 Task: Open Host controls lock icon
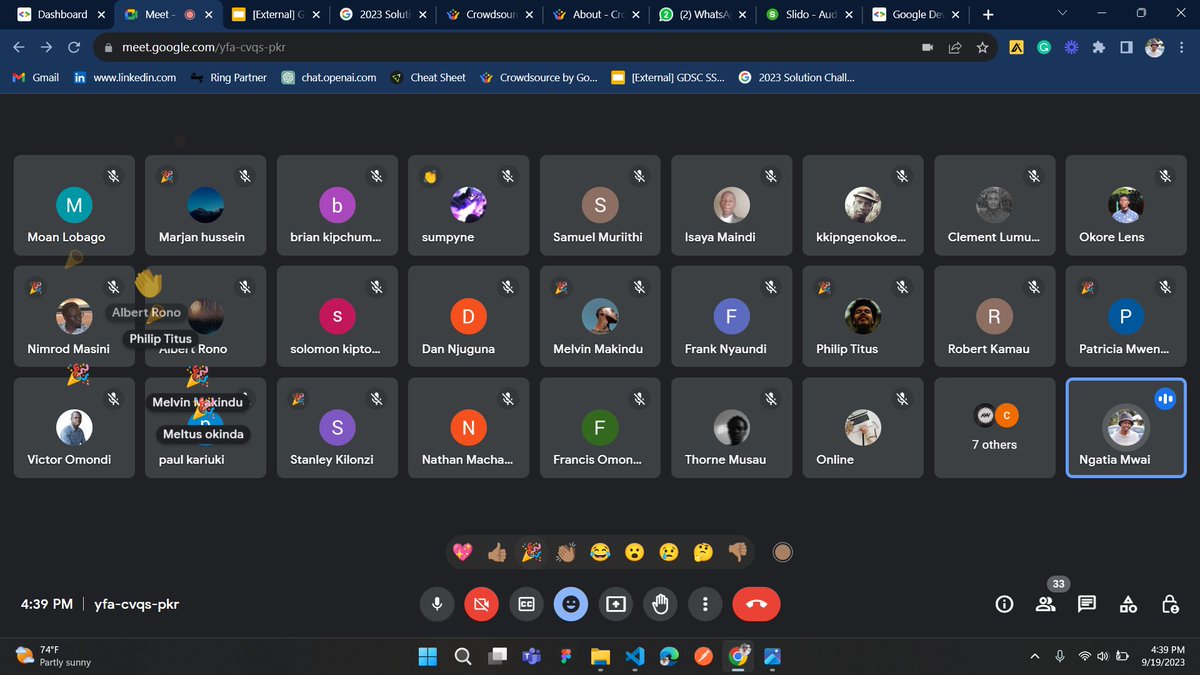pos(1170,604)
